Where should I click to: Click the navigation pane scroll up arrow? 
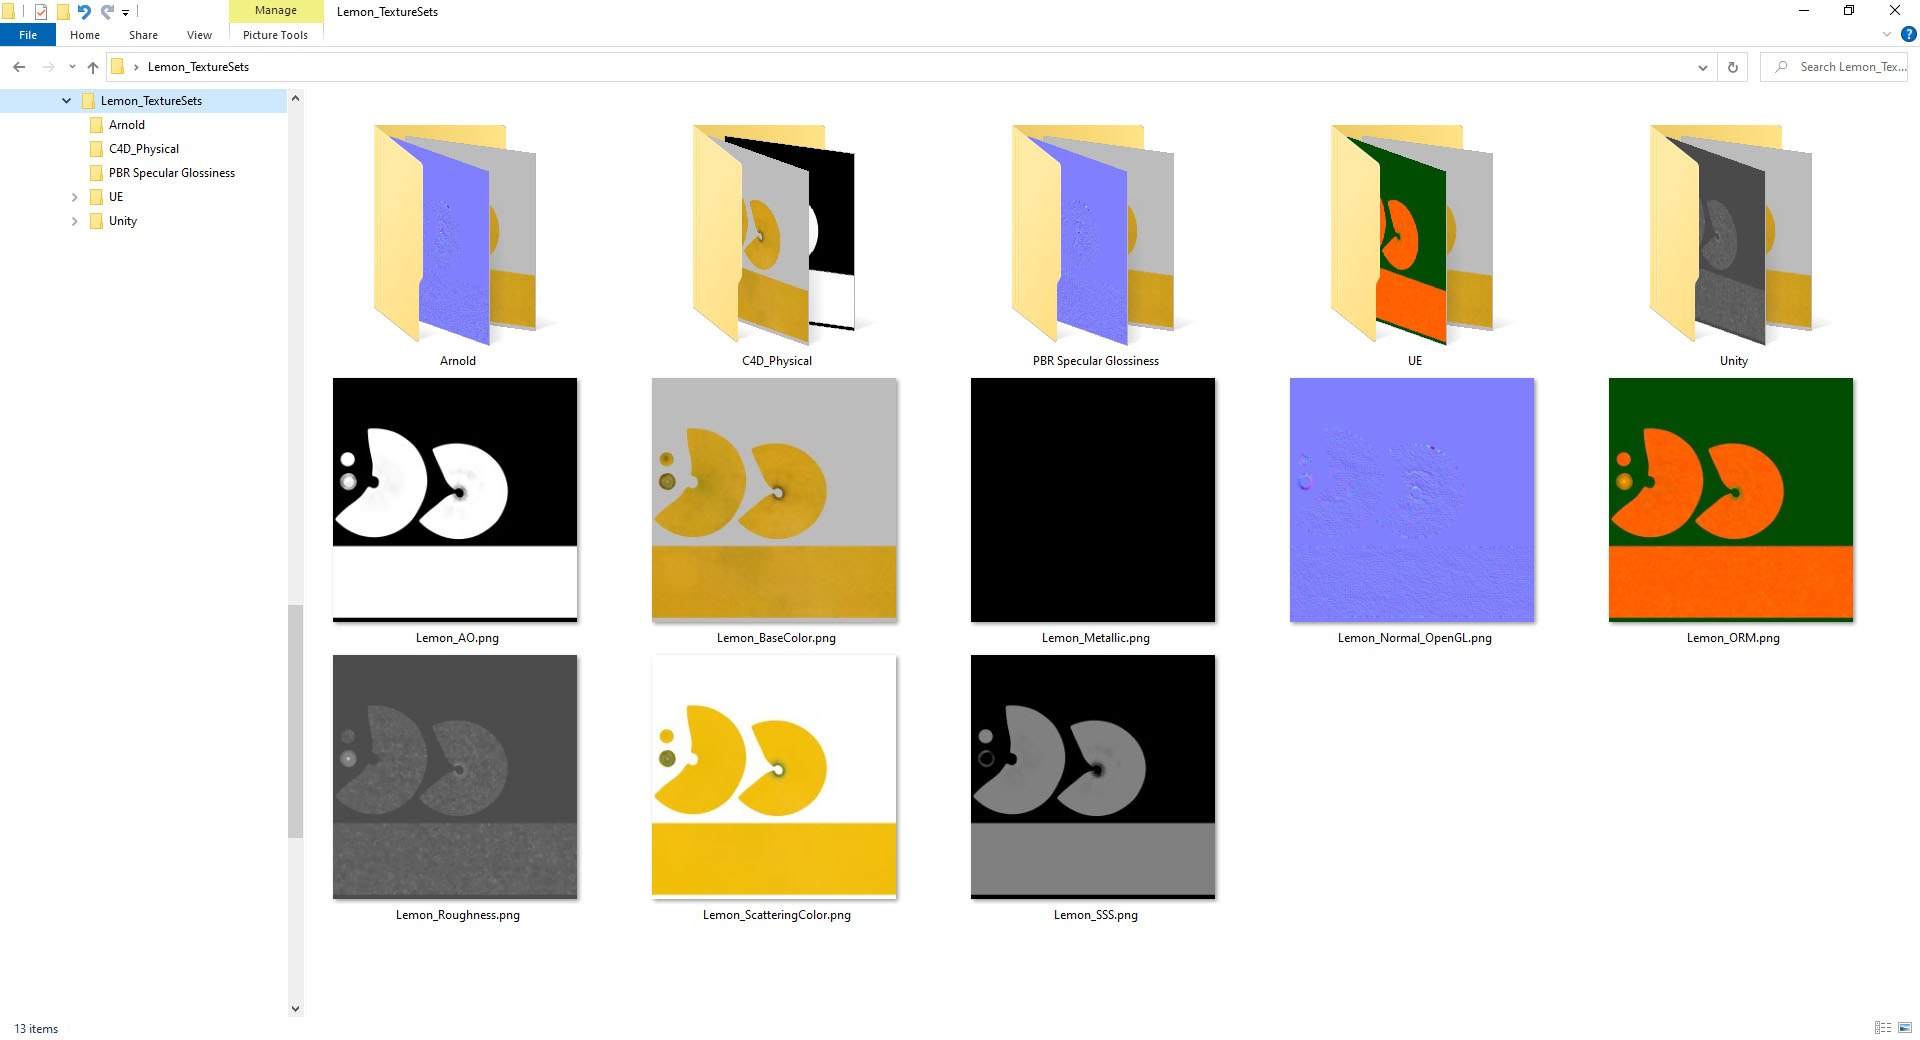[x=295, y=98]
